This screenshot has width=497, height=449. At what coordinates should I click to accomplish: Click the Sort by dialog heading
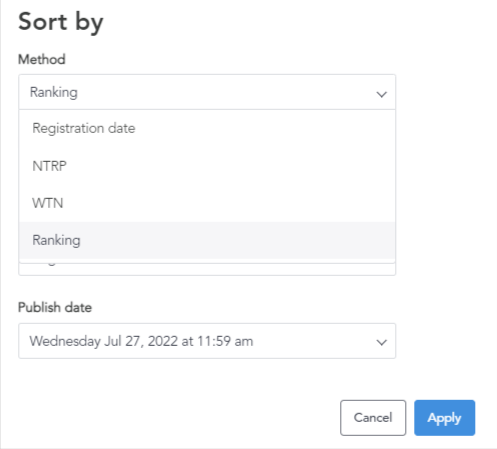pos(61,22)
